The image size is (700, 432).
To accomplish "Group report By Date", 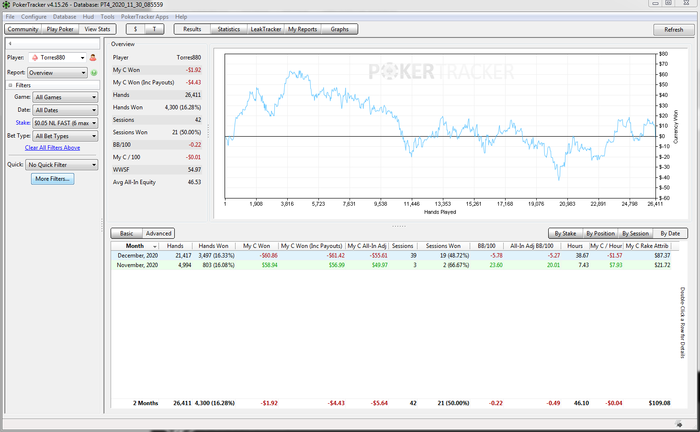I will coord(670,233).
